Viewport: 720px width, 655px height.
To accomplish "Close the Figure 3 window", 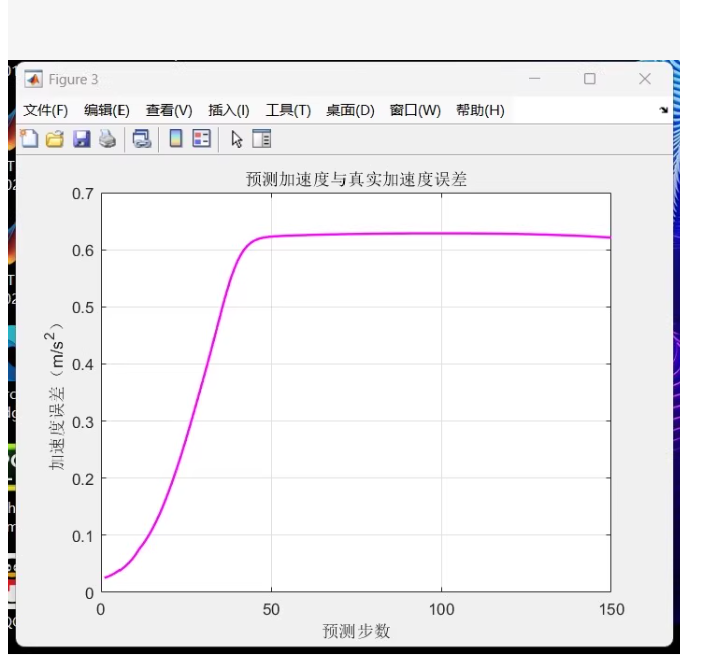I will tap(645, 79).
